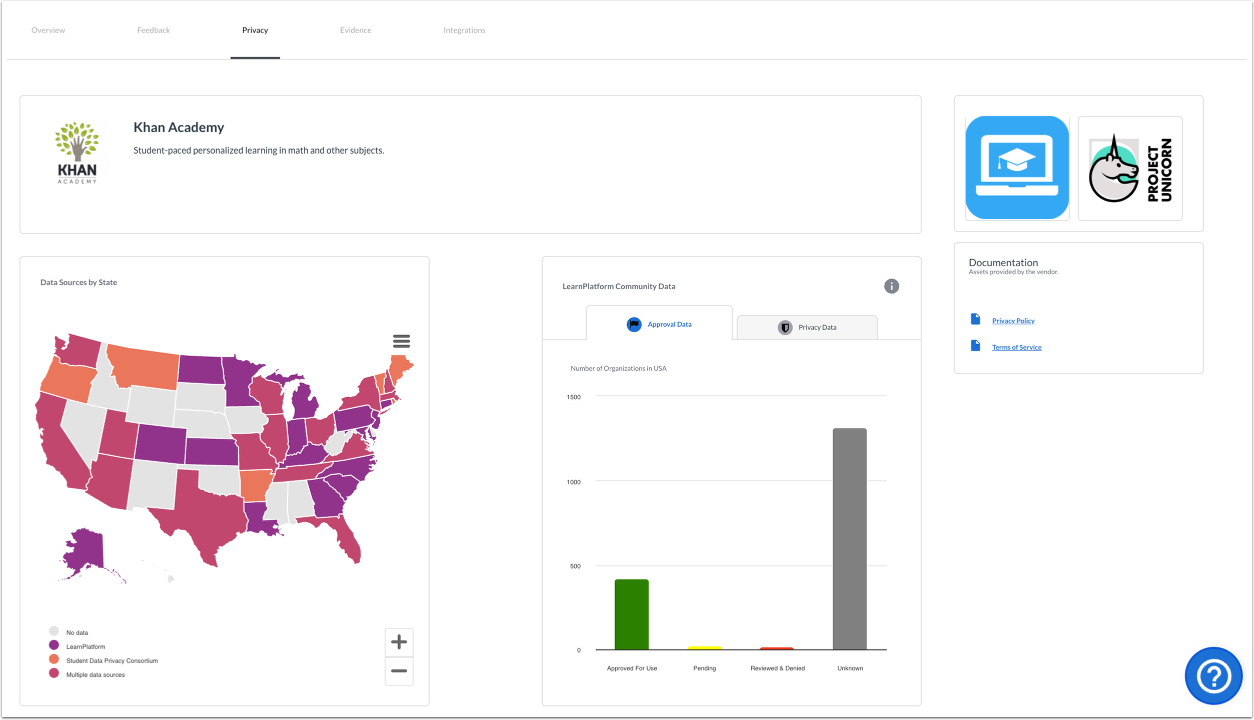Open the help widget in the corner
1254x720 pixels.
1213,676
